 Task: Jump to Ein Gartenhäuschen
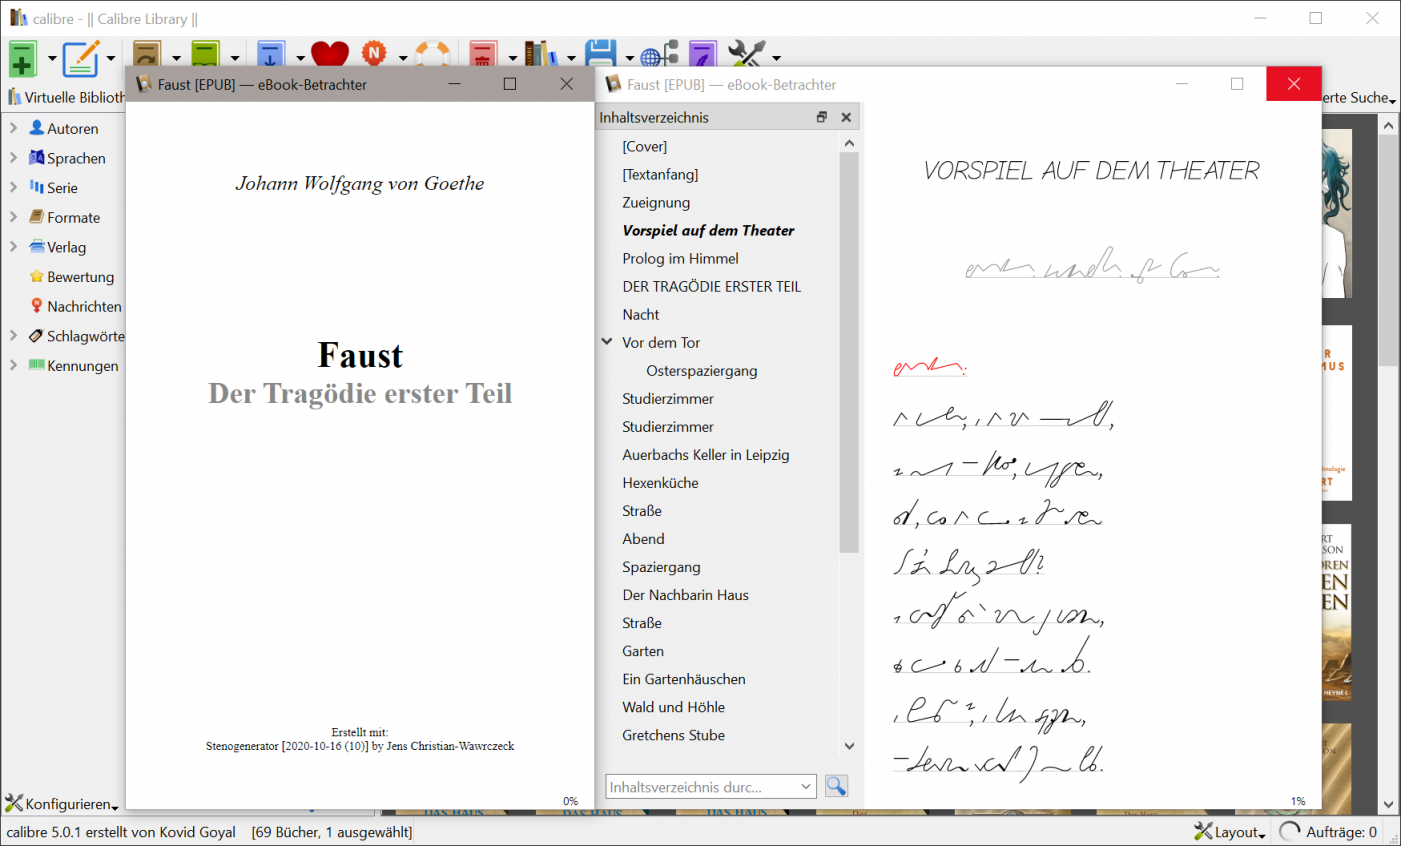684,678
